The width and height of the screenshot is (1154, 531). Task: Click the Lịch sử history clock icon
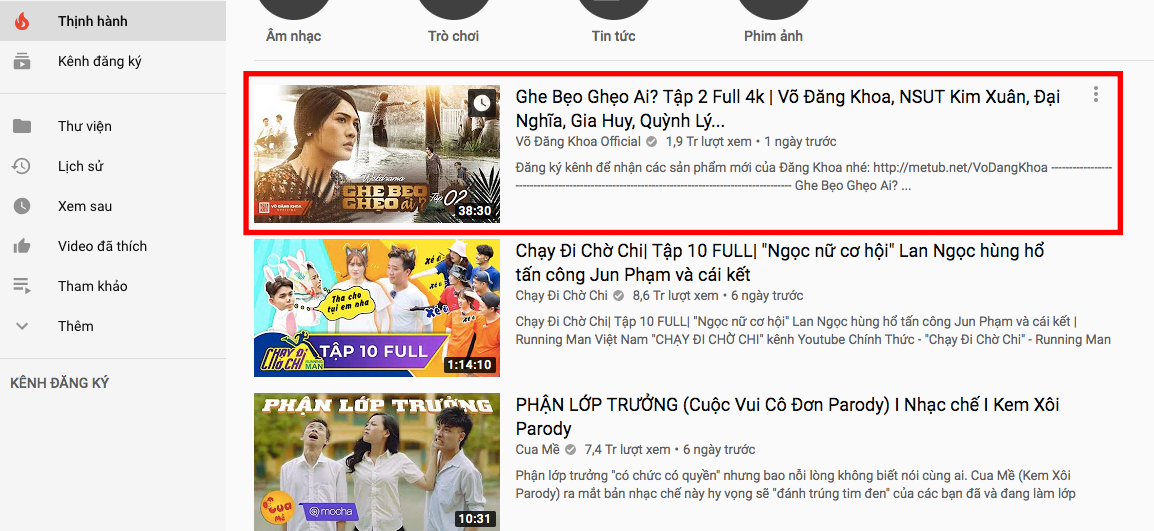click(22, 166)
